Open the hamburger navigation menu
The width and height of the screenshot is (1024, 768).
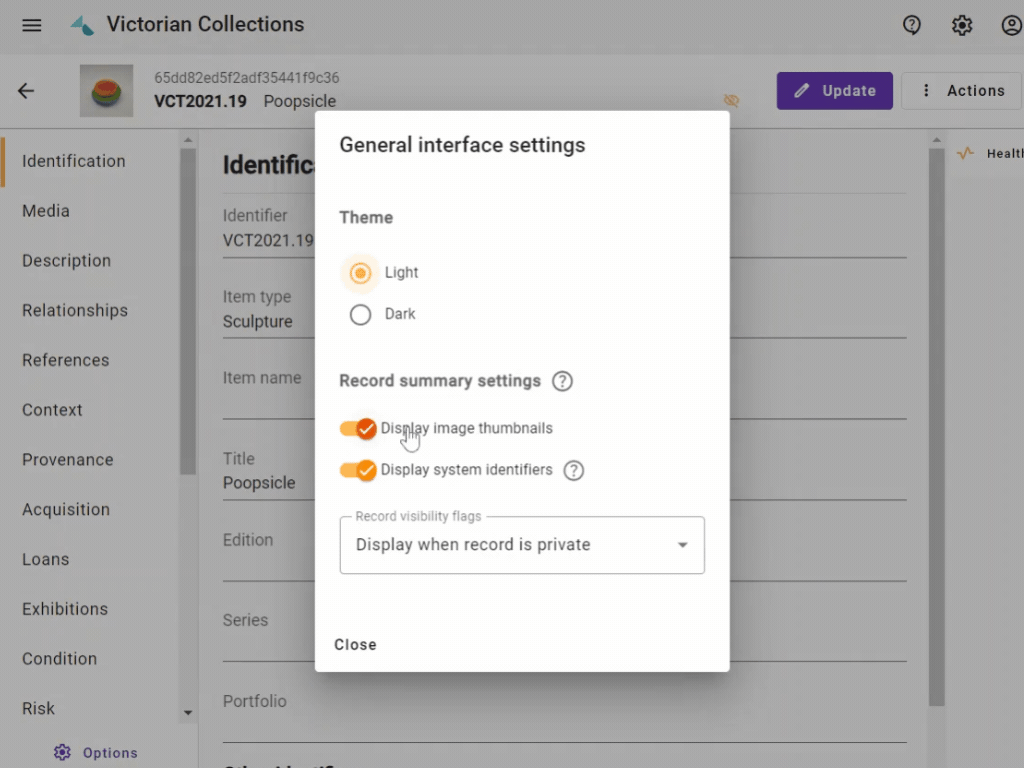click(32, 25)
